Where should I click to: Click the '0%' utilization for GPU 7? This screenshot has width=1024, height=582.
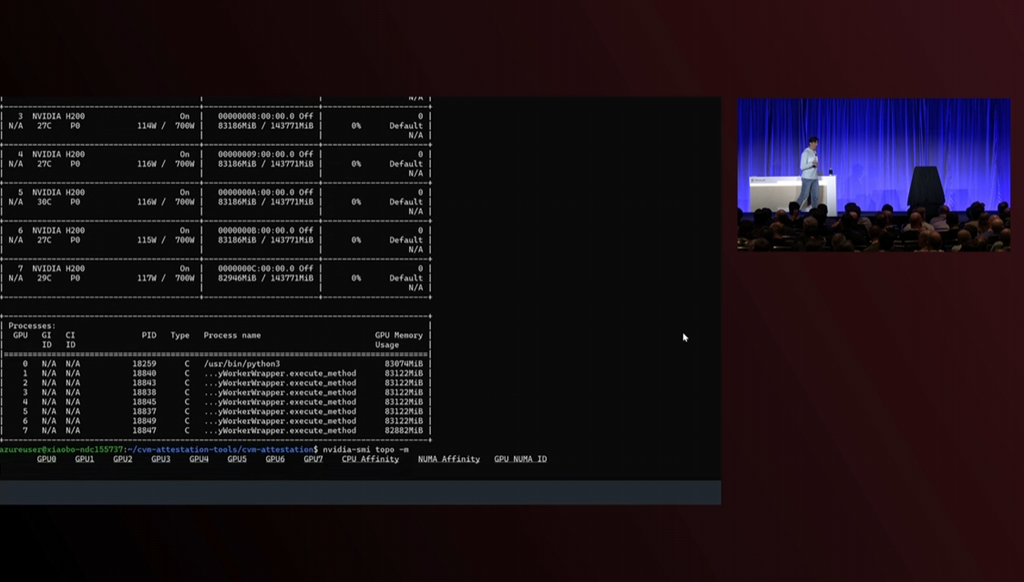pos(356,278)
